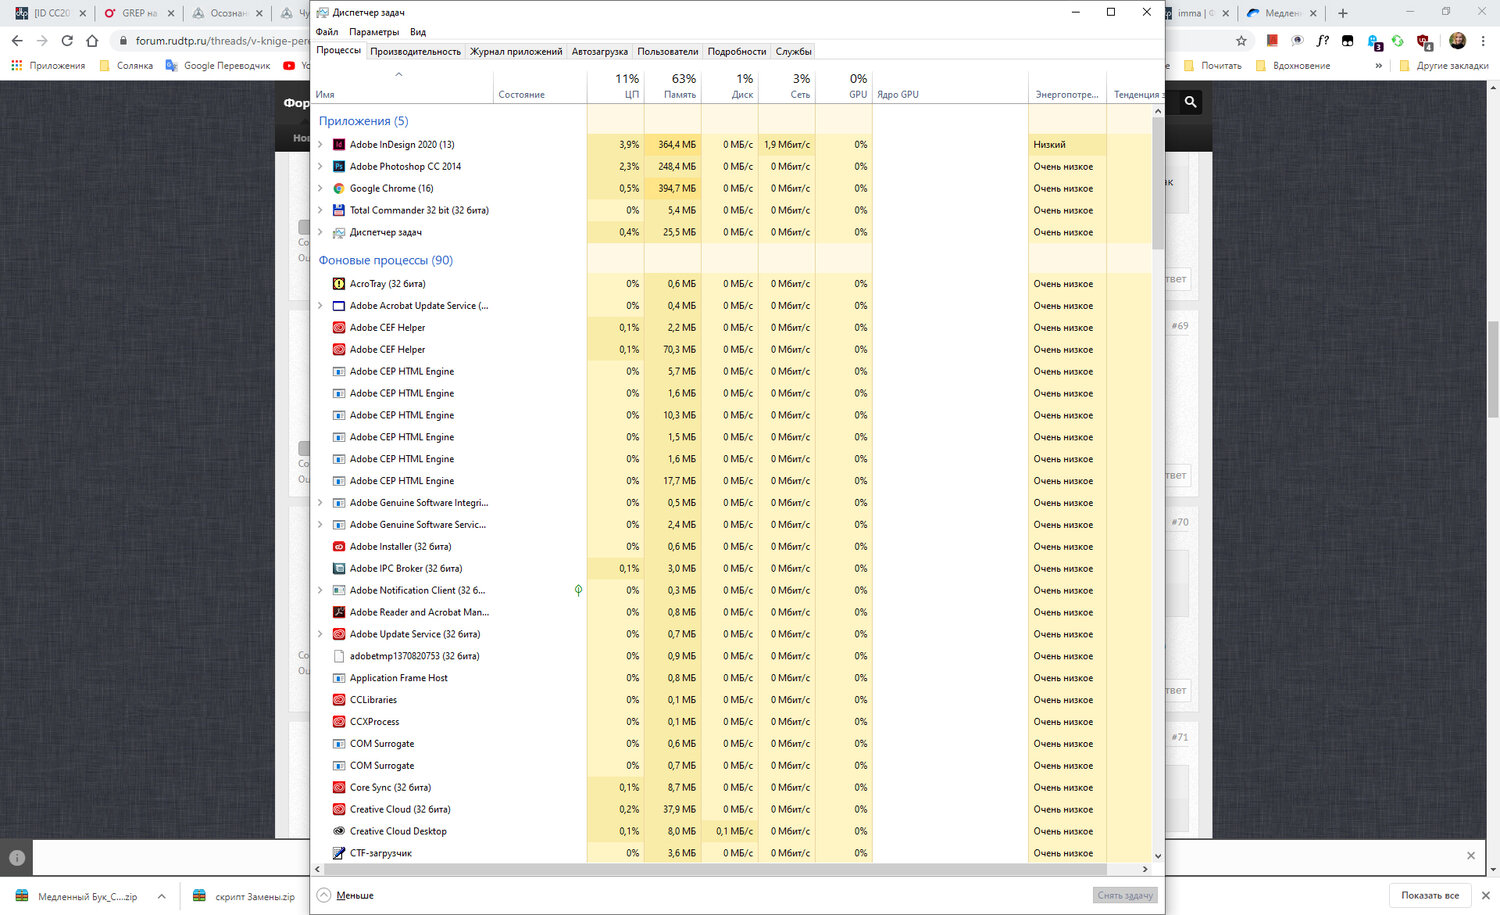Click the Adobe Photoshop CC 2014 icon
The image size is (1500, 915).
[x=339, y=167]
